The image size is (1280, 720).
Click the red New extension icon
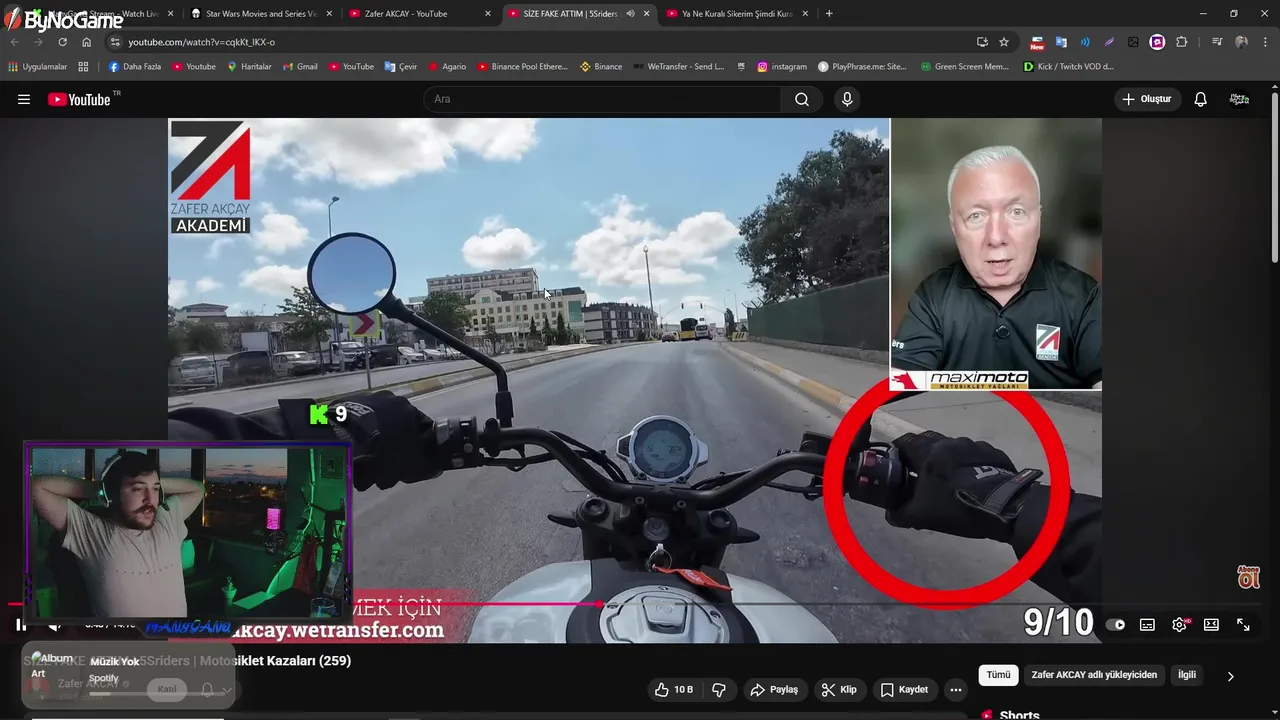click(x=1037, y=43)
